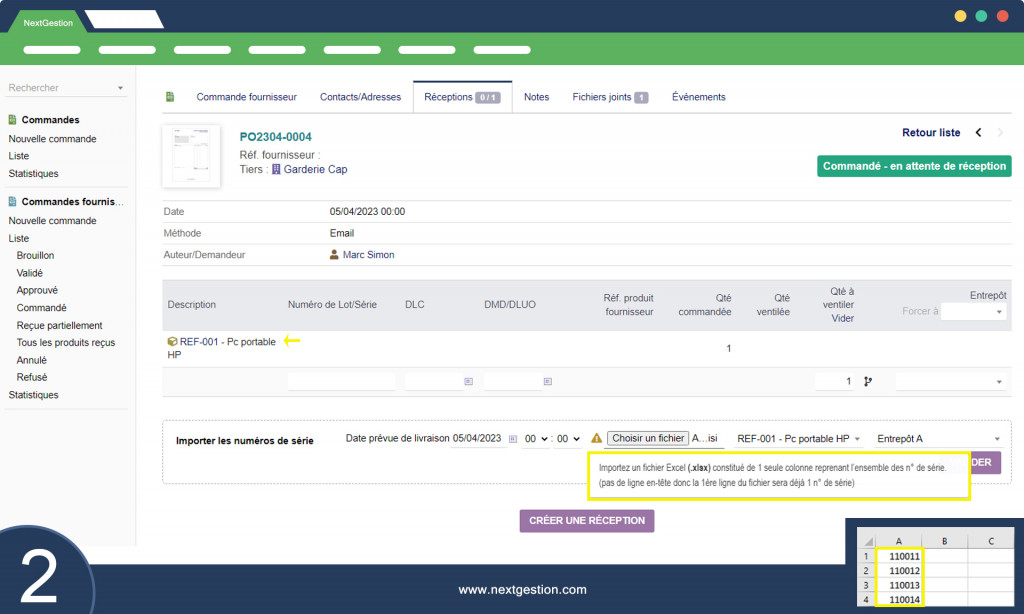This screenshot has width=1024, height=614.
Task: Open the DMD/DLUO date calendar picker
Action: (547, 381)
